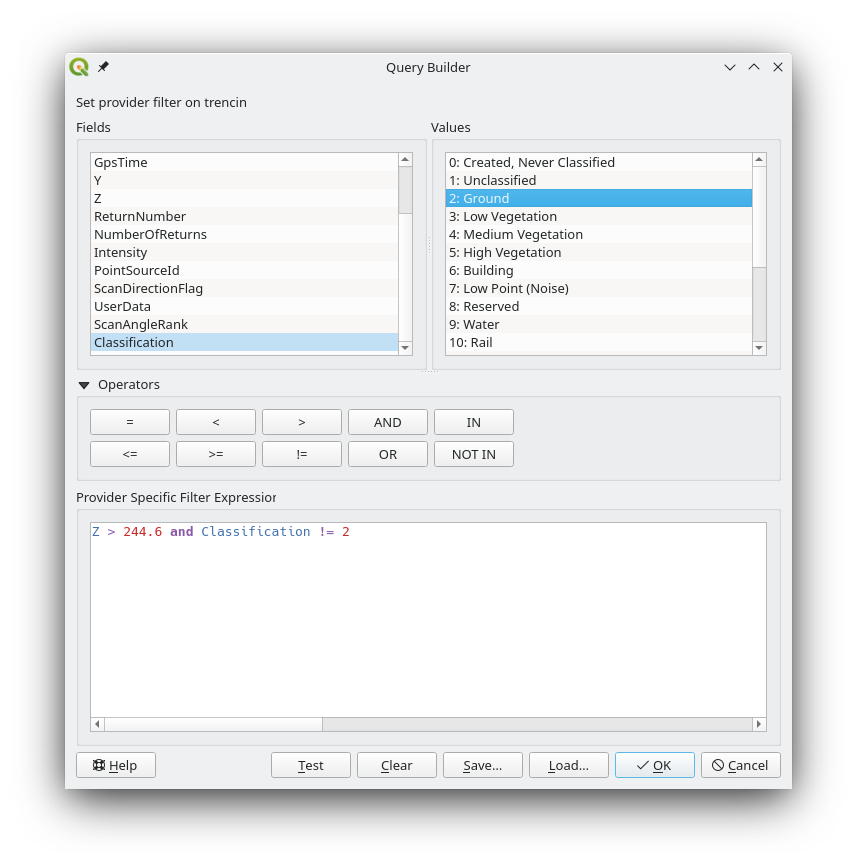Image resolution: width=857 pixels, height=866 pixels.
Task: Choose value 6: Building
Action: (x=481, y=270)
